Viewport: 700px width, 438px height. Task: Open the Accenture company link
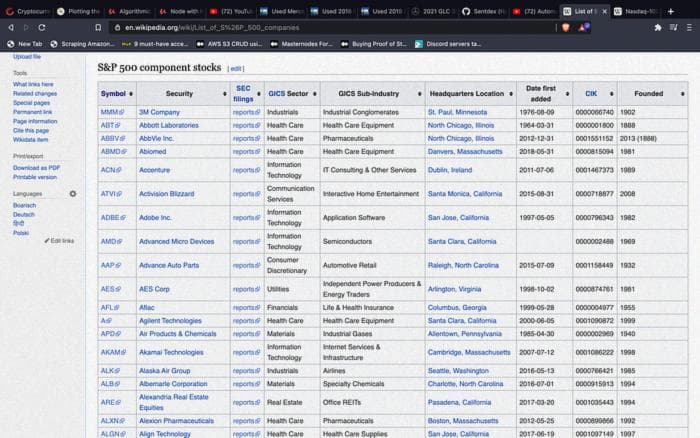(154, 170)
